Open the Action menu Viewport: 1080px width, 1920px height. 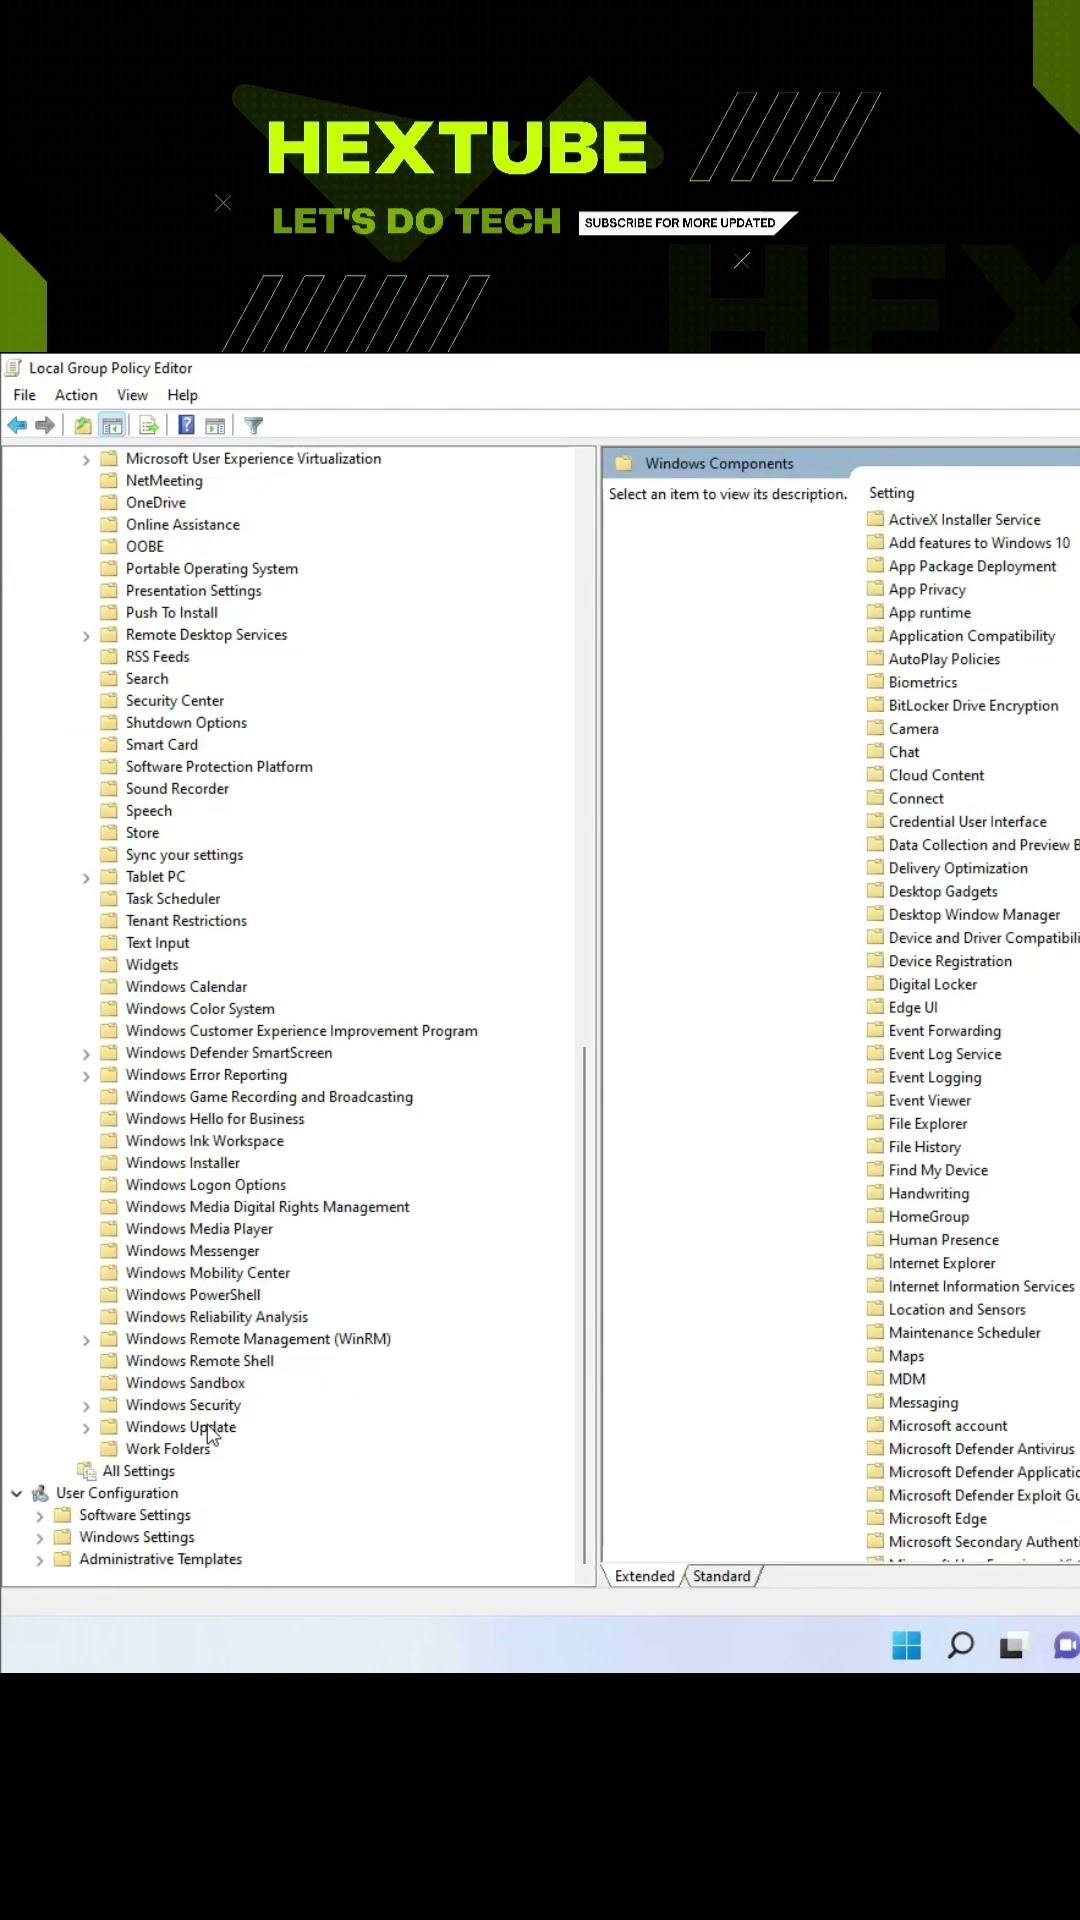pyautogui.click(x=76, y=395)
